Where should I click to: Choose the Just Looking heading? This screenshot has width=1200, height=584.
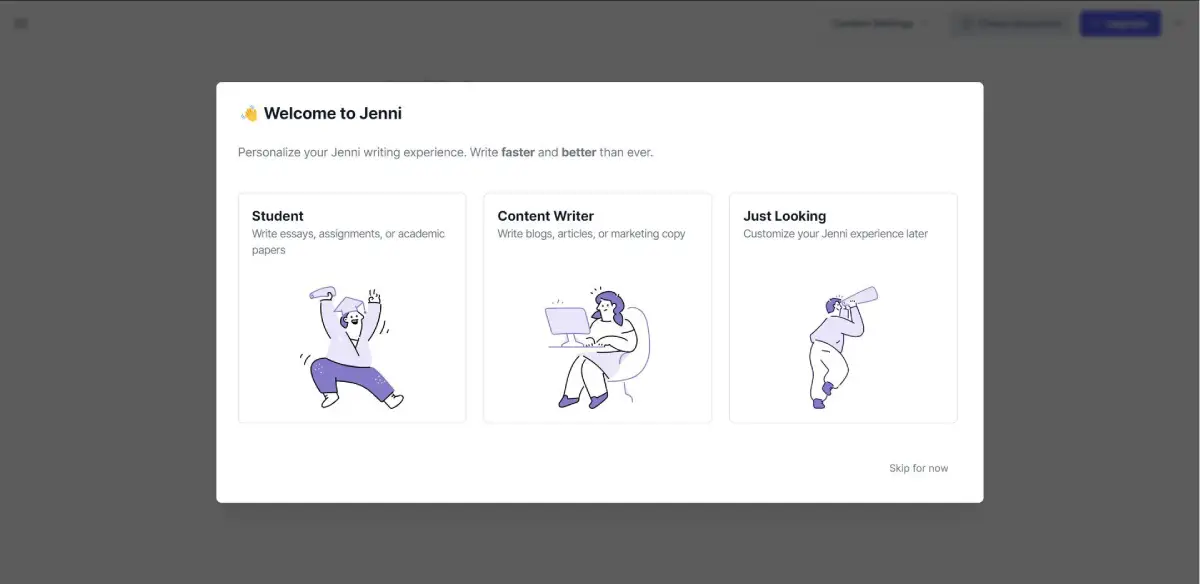coord(784,216)
